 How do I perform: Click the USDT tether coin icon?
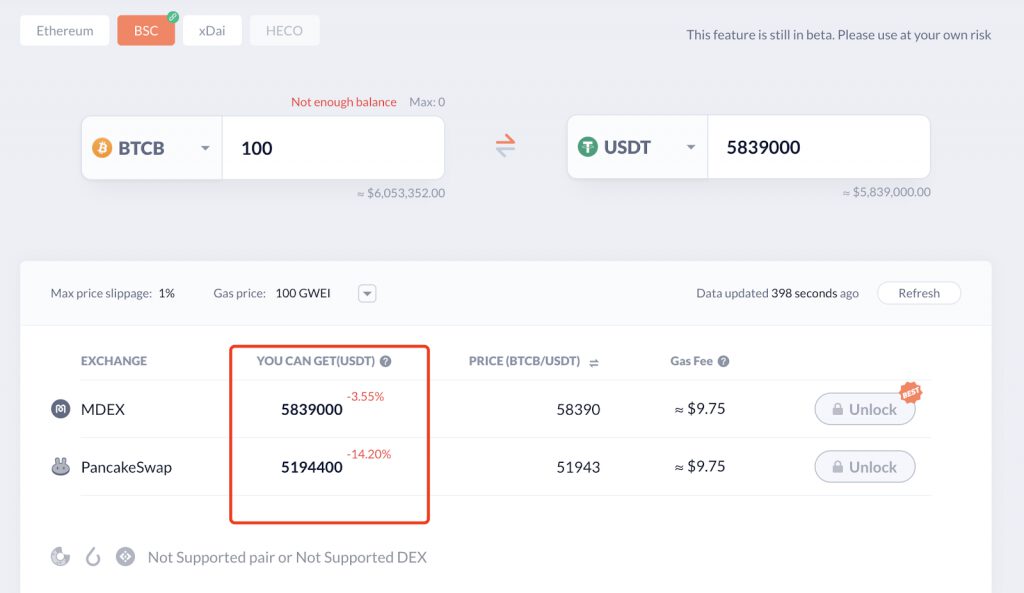(x=588, y=147)
